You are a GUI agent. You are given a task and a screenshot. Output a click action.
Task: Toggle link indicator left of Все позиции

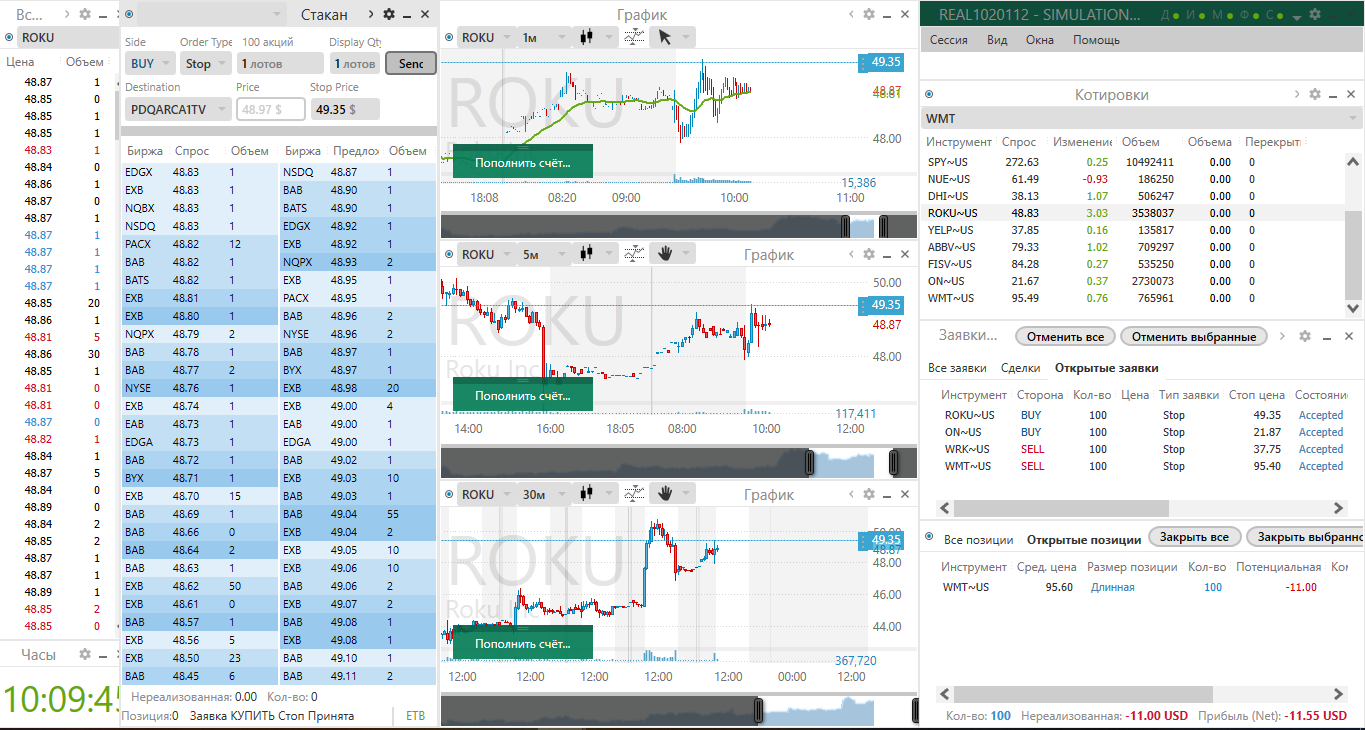pos(930,538)
